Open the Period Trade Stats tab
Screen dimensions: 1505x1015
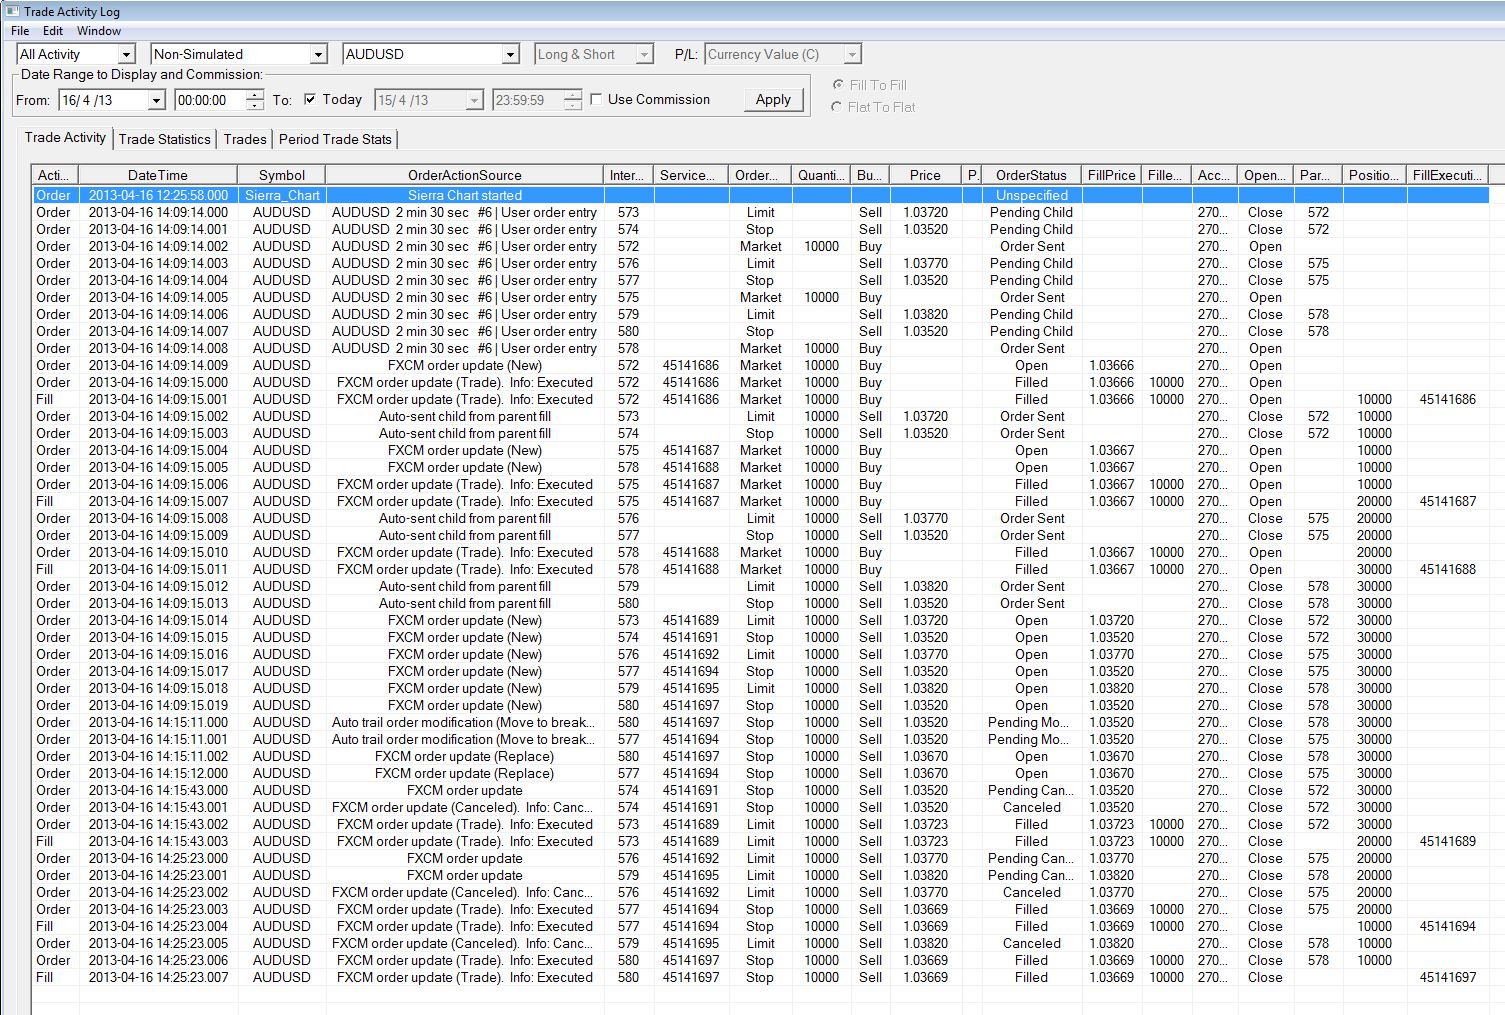[x=335, y=139]
